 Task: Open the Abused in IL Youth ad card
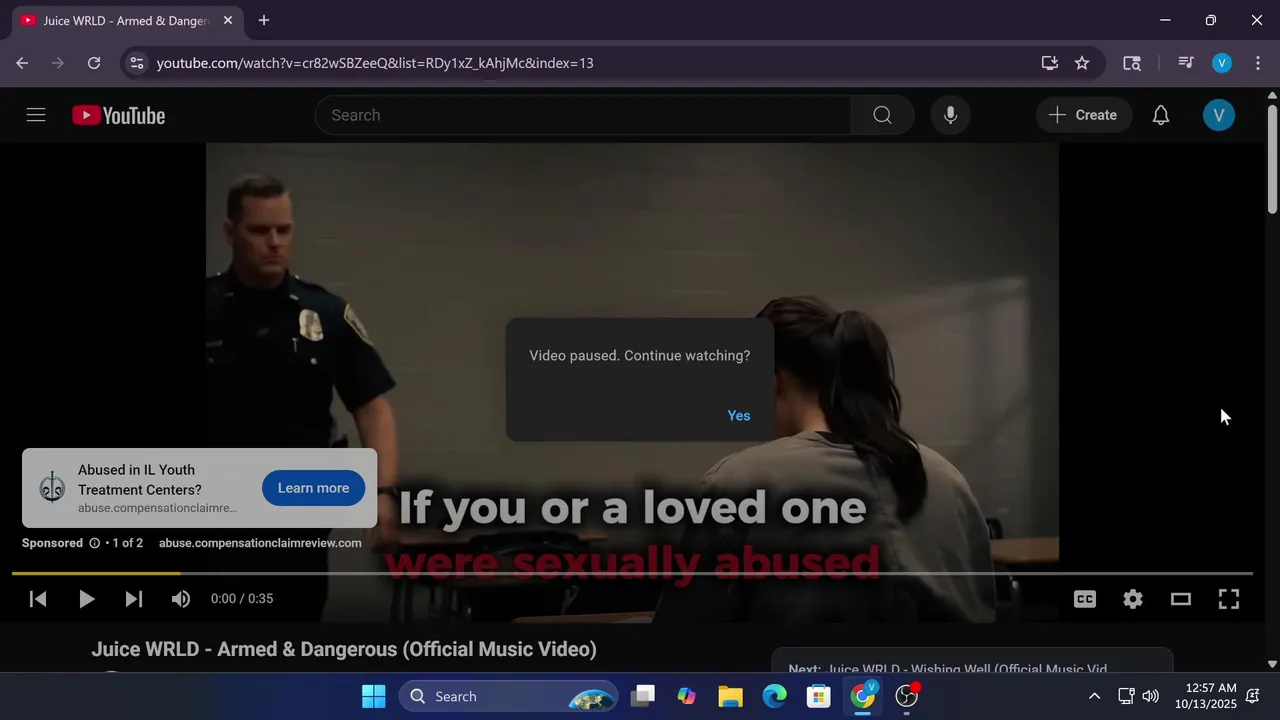199,488
